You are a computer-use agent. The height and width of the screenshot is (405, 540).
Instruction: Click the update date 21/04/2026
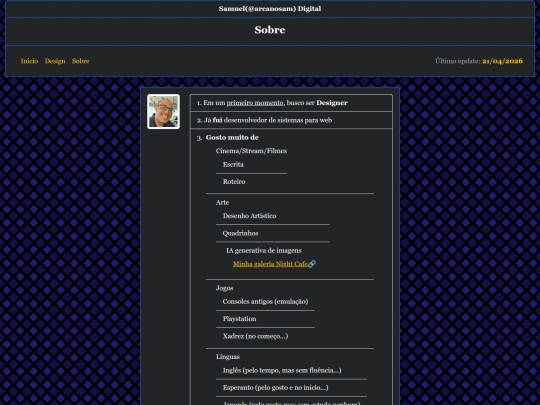502,61
